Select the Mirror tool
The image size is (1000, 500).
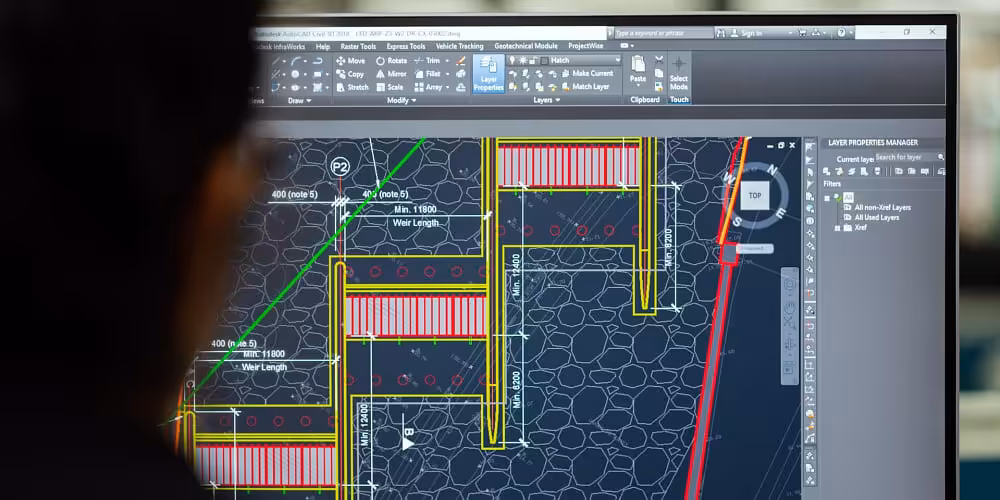pos(391,74)
